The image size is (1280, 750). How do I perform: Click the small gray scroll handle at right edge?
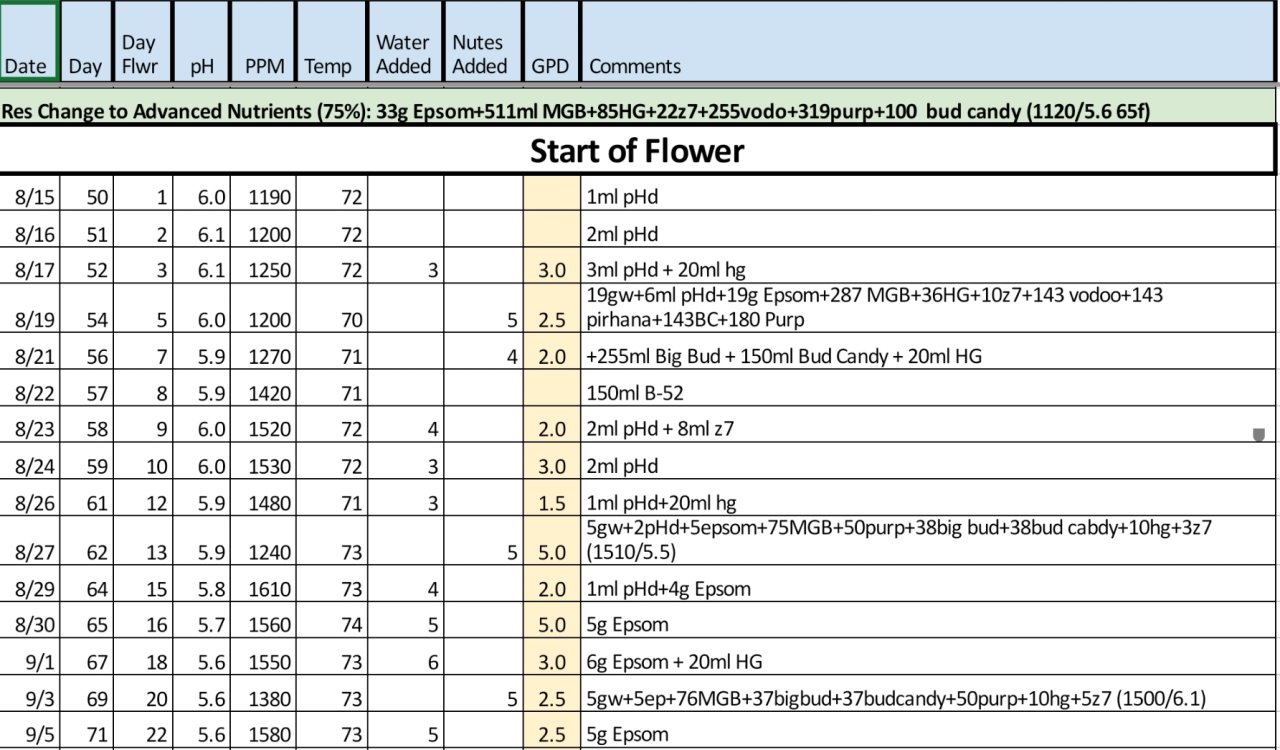click(1259, 435)
